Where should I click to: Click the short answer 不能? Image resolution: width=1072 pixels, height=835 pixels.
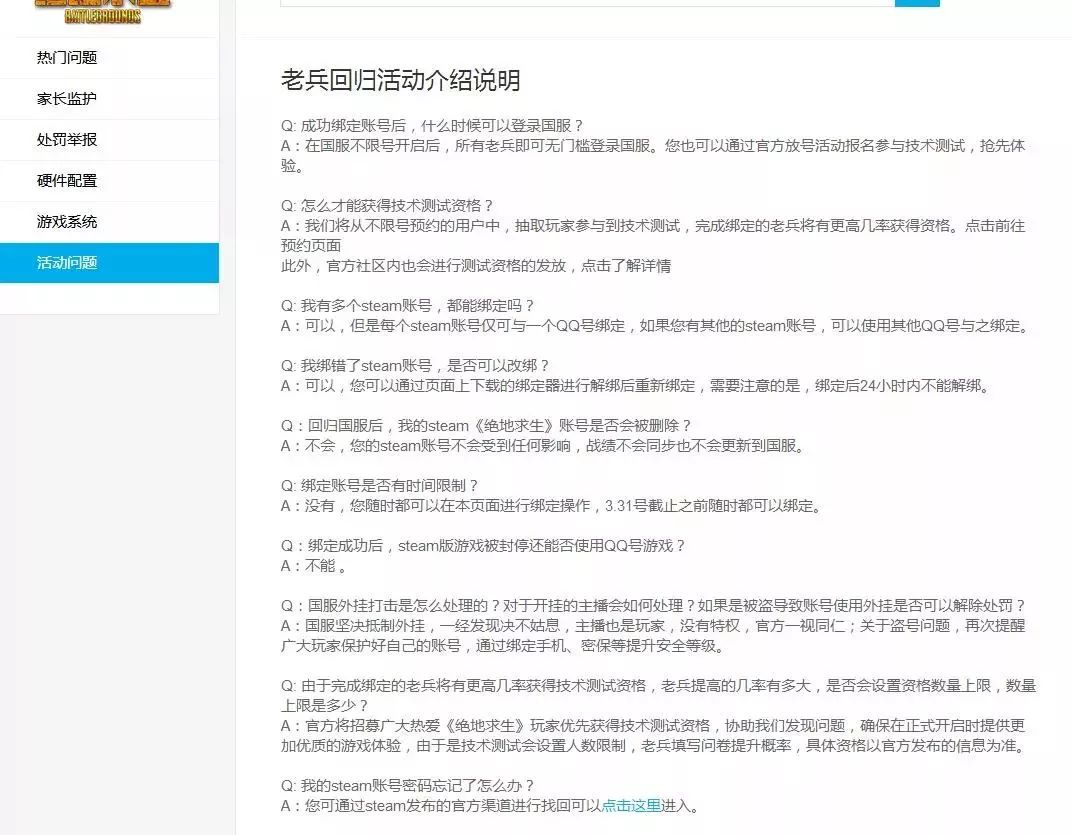314,566
